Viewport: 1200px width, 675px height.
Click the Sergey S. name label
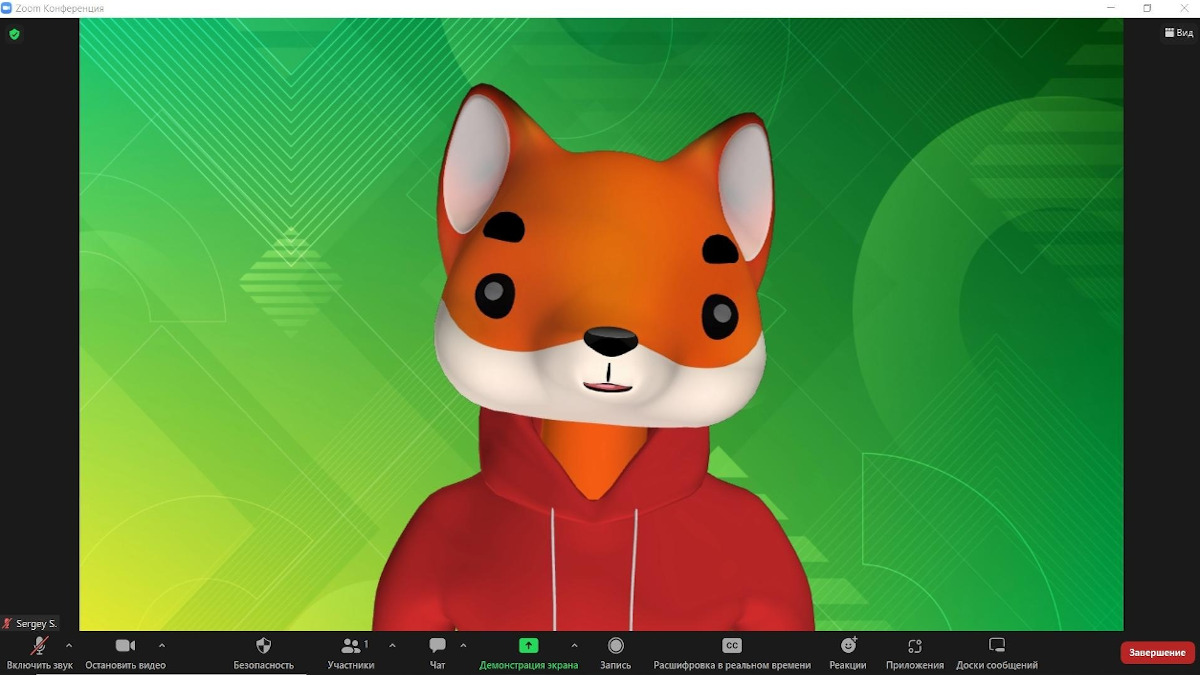tap(36, 624)
